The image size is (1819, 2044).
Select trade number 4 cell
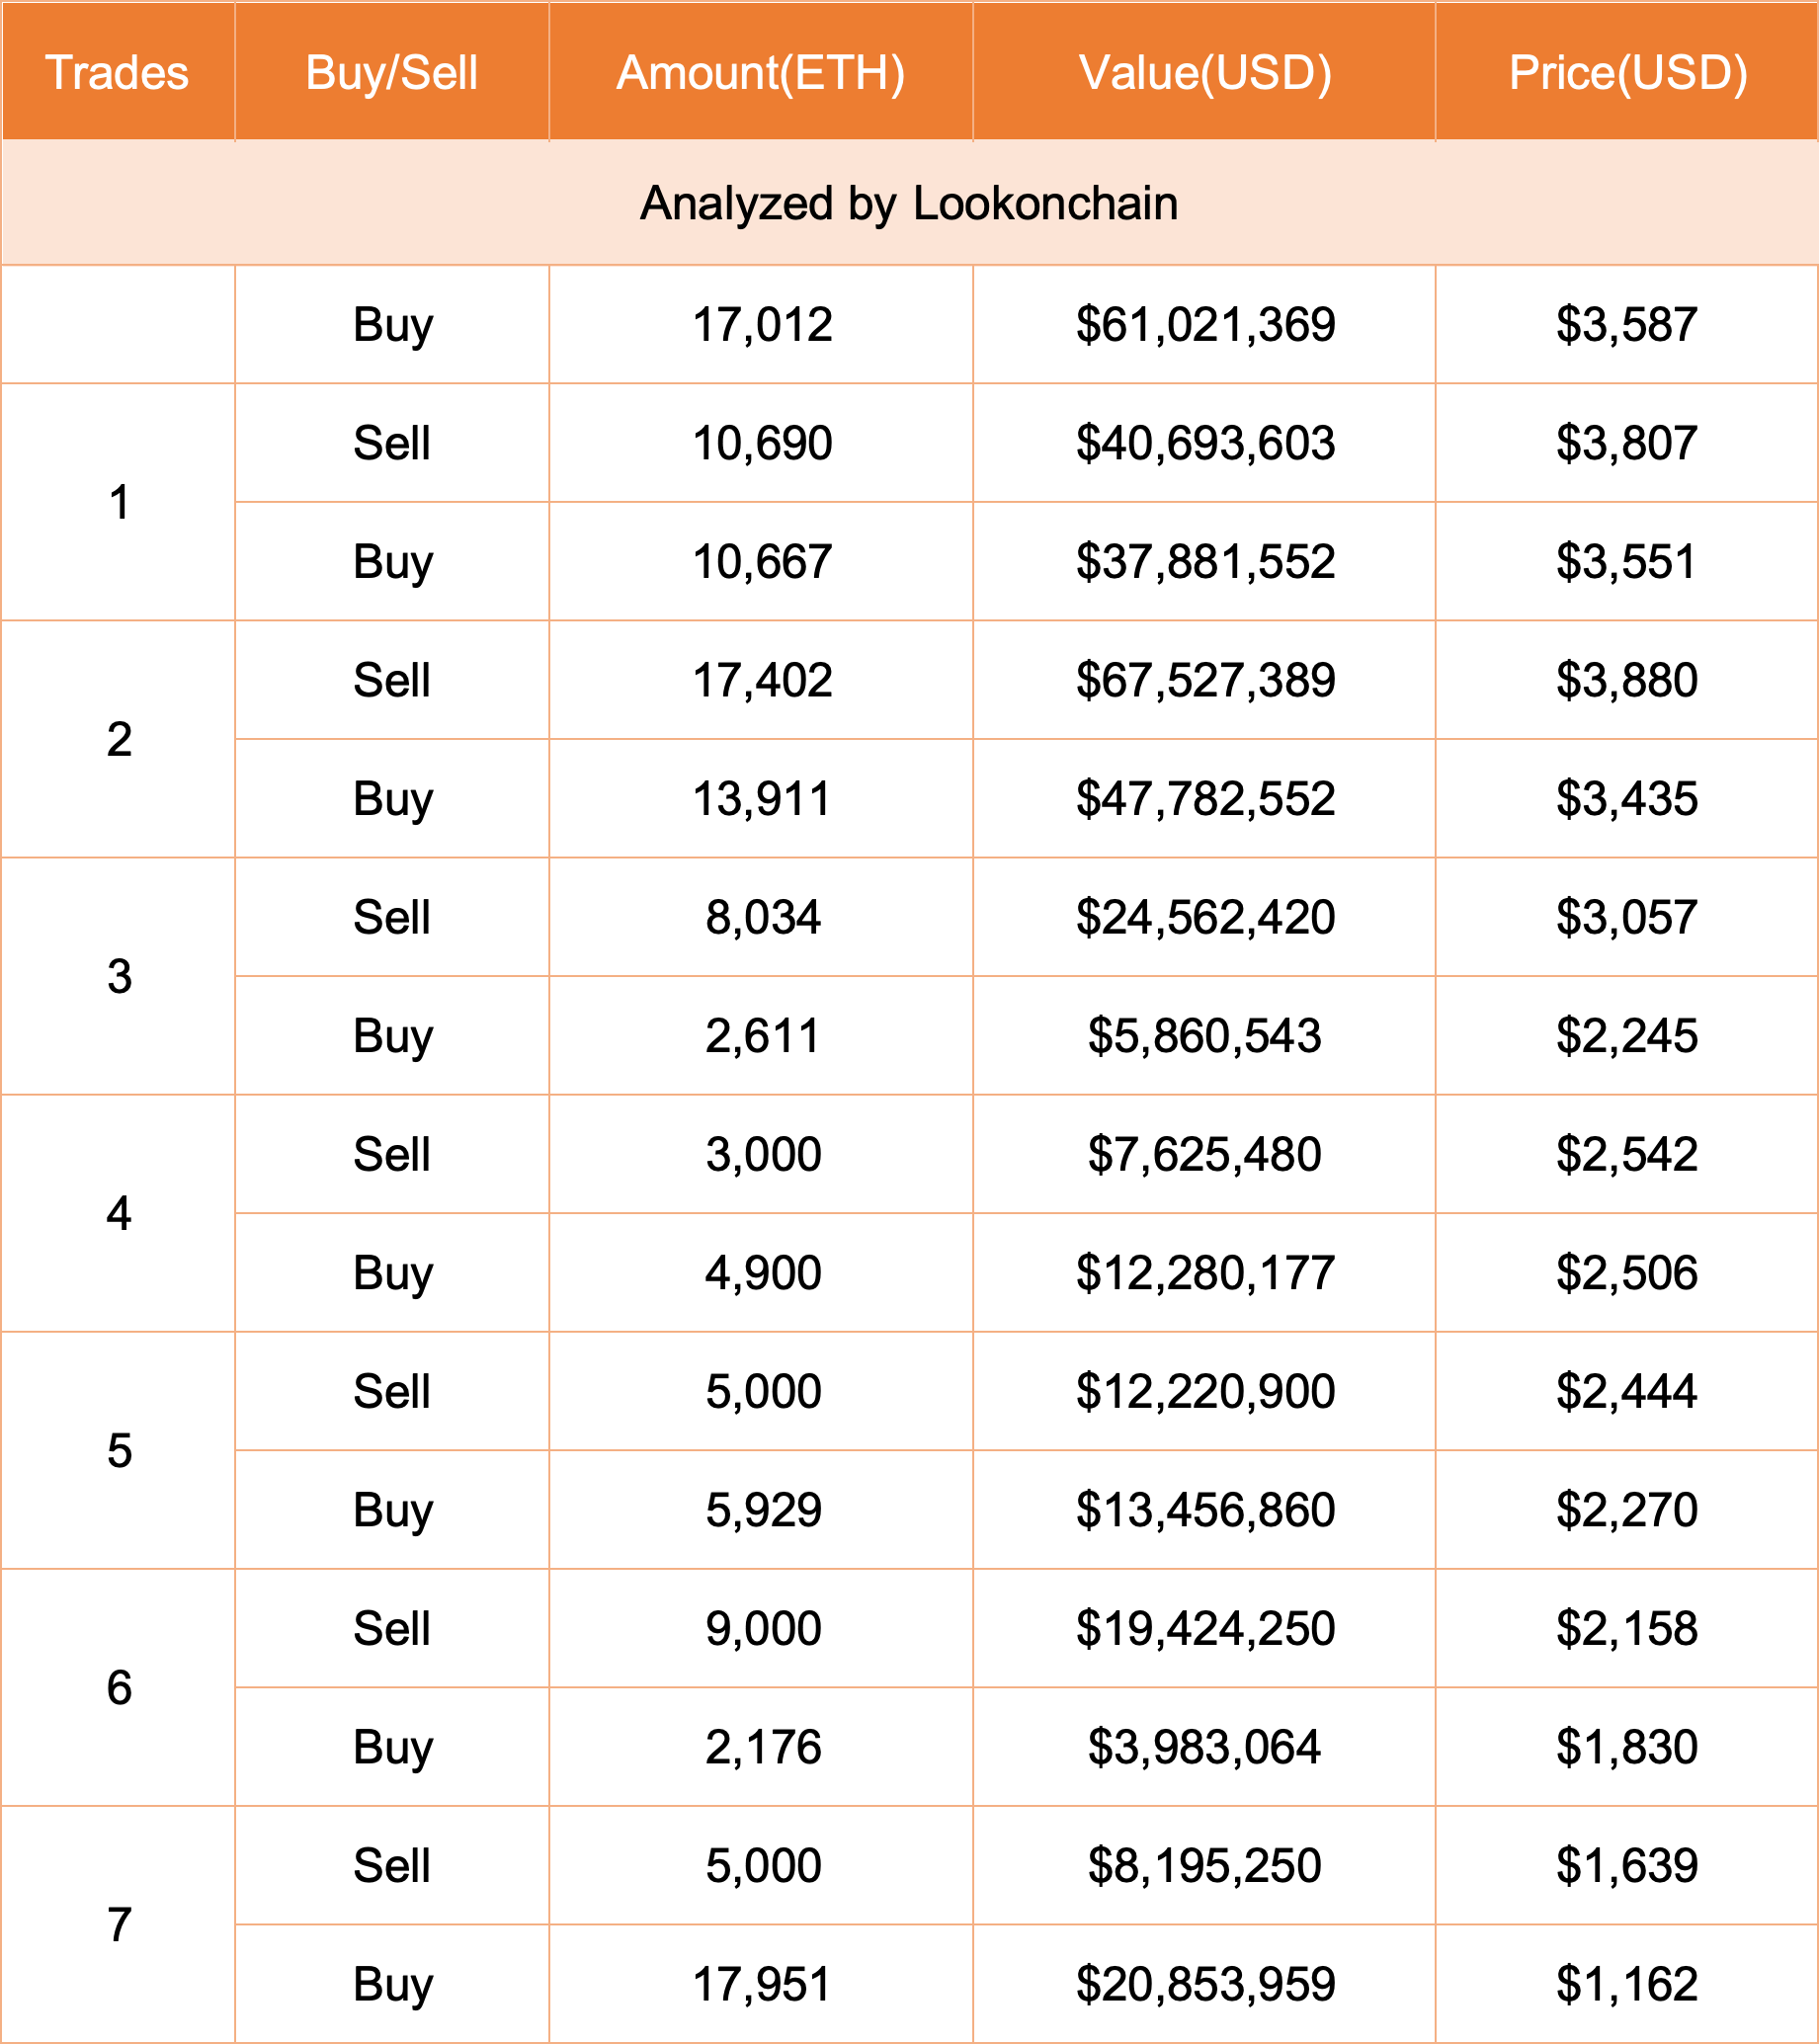[x=119, y=1213]
